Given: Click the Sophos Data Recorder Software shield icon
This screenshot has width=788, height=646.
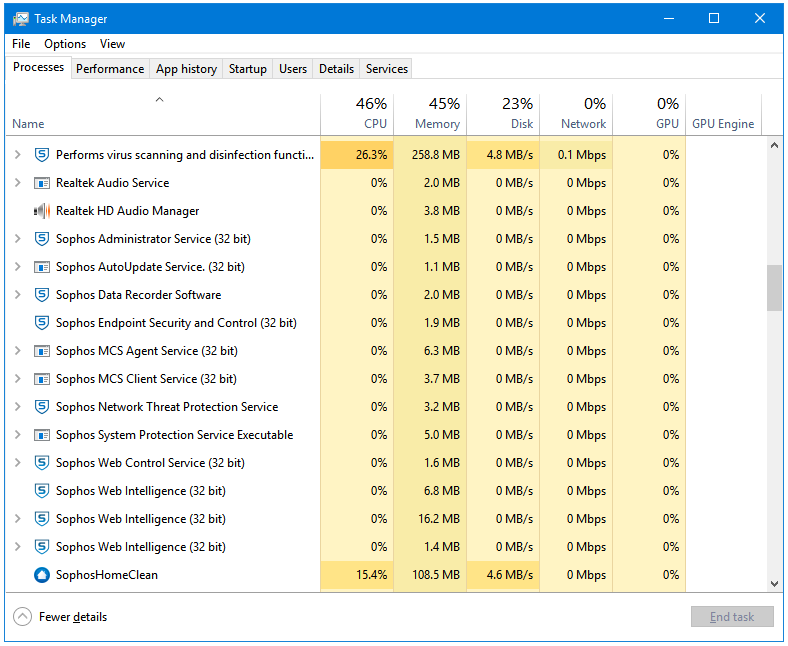Looking at the screenshot, I should (42, 295).
